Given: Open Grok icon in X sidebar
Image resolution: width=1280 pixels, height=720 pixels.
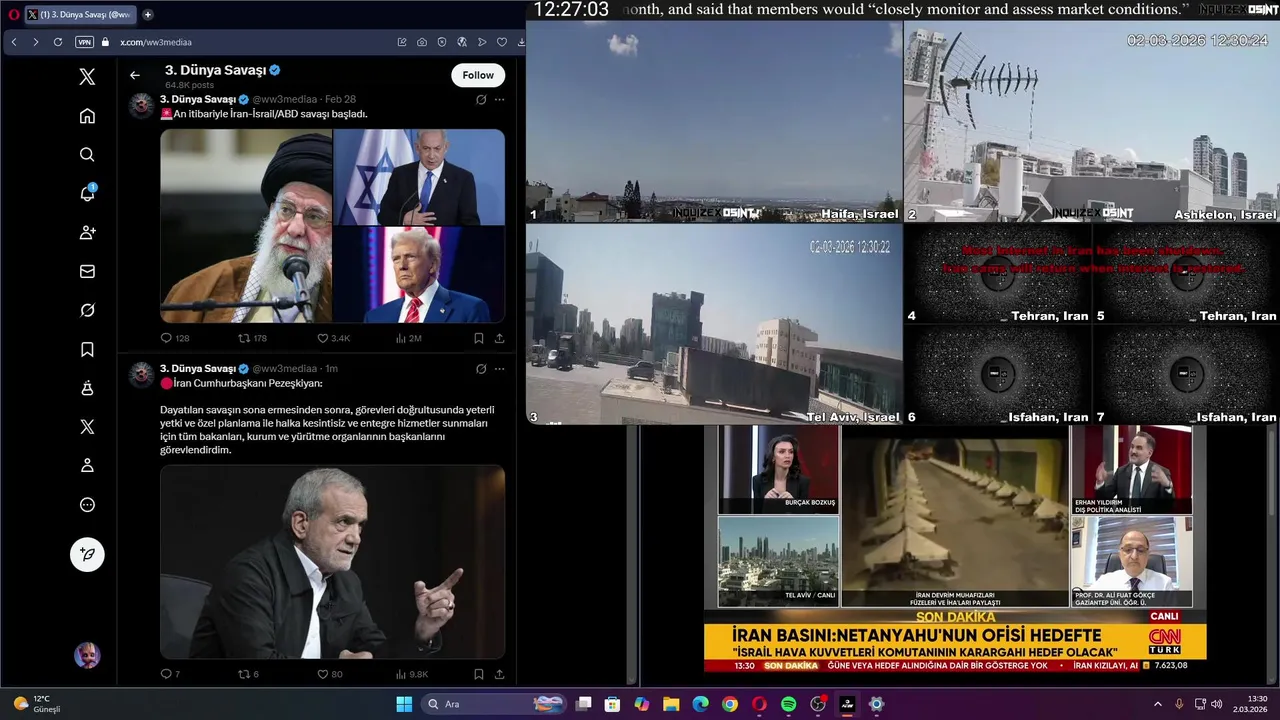Looking at the screenshot, I should (87, 310).
